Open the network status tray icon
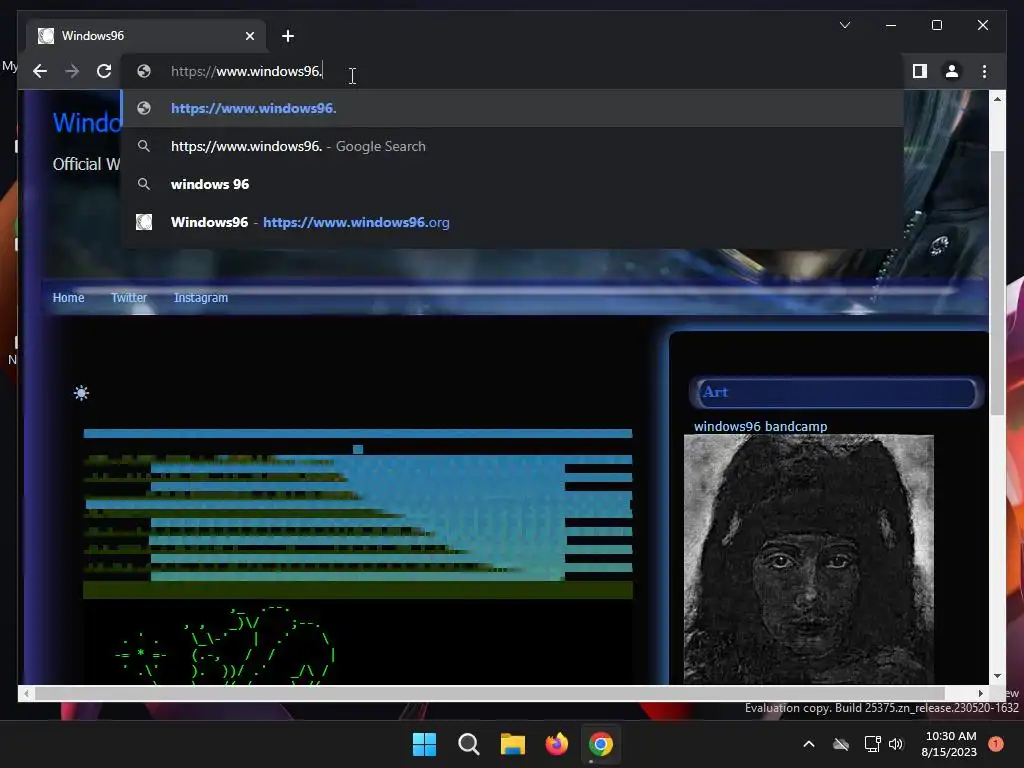Viewport: 1024px width, 768px height. (x=872, y=744)
